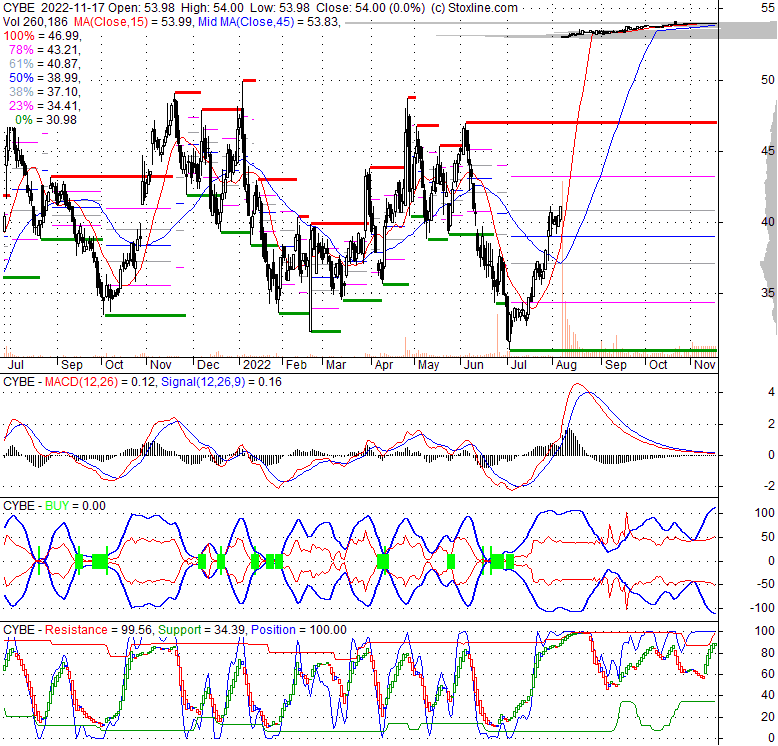The image size is (778, 746).
Task: Click the 'Dec' time axis label
Action: coord(208,365)
